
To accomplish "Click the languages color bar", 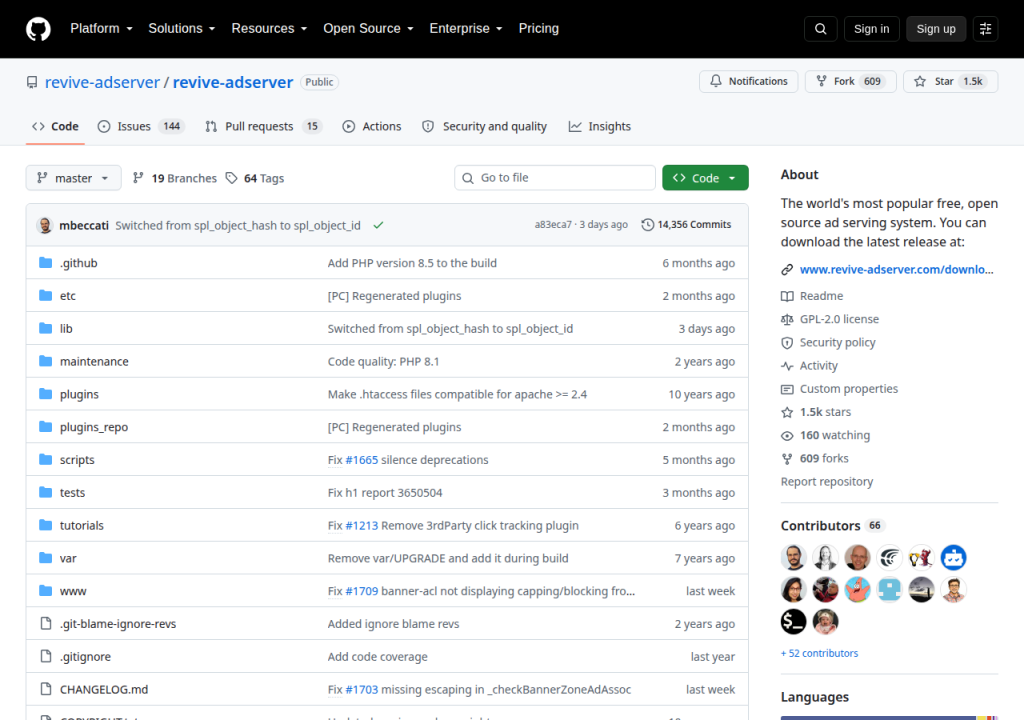I will point(889,717).
